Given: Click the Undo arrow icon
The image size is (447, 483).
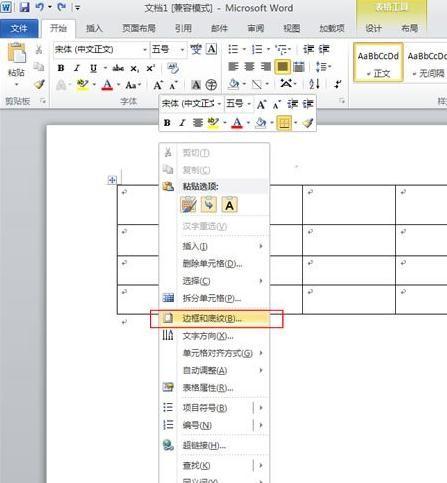Looking at the screenshot, I should (x=40, y=7).
